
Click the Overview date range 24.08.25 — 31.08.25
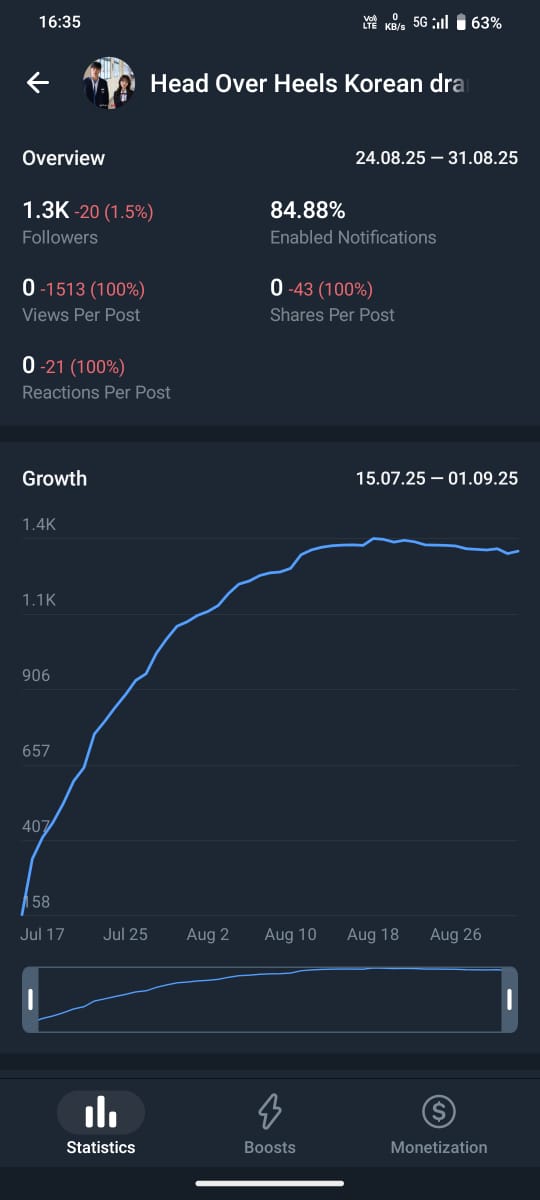(437, 158)
